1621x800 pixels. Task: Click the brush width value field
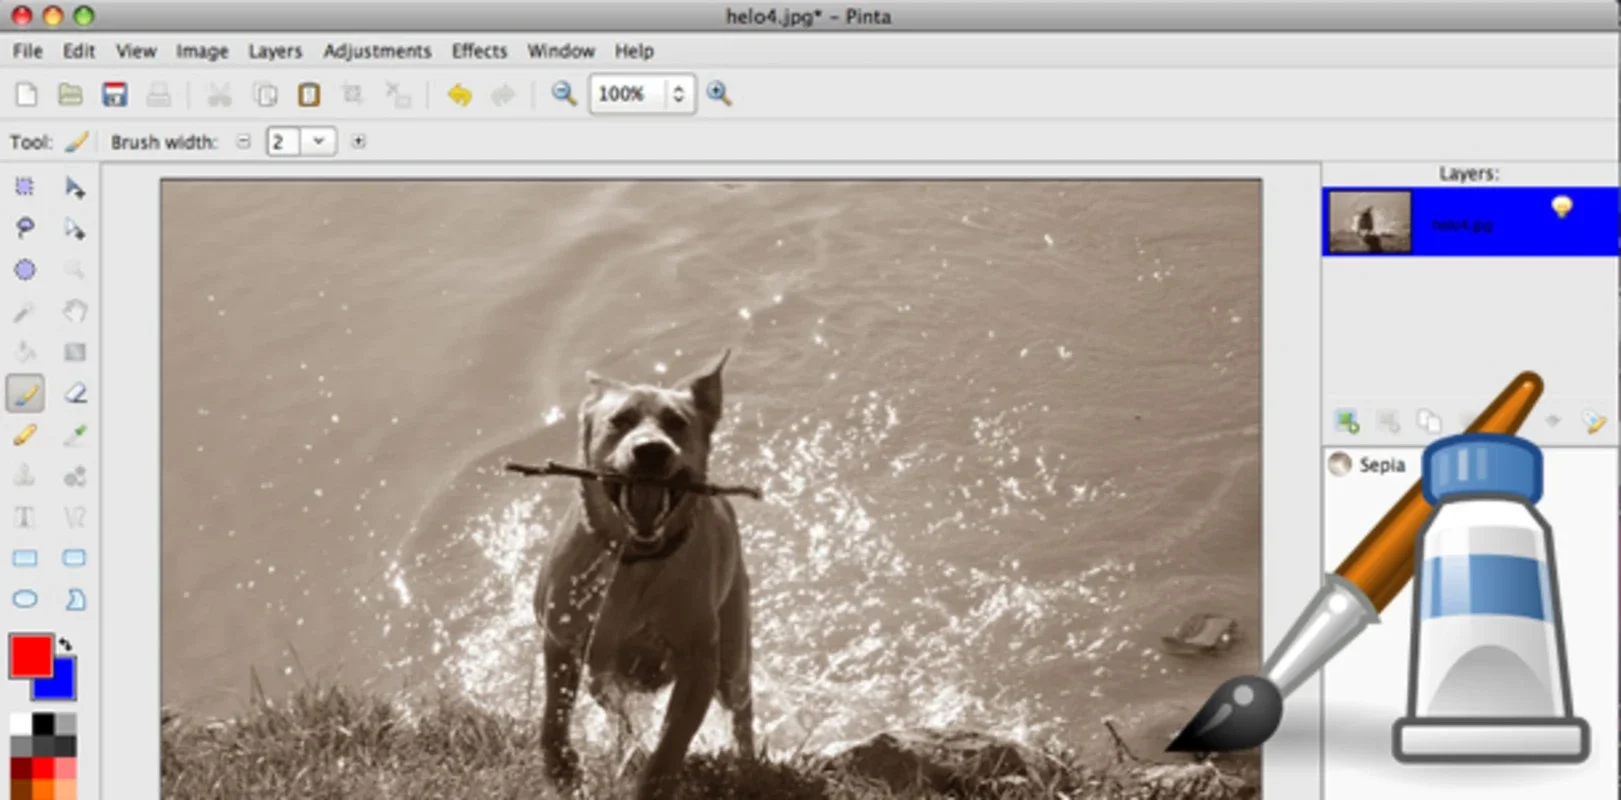tap(284, 141)
